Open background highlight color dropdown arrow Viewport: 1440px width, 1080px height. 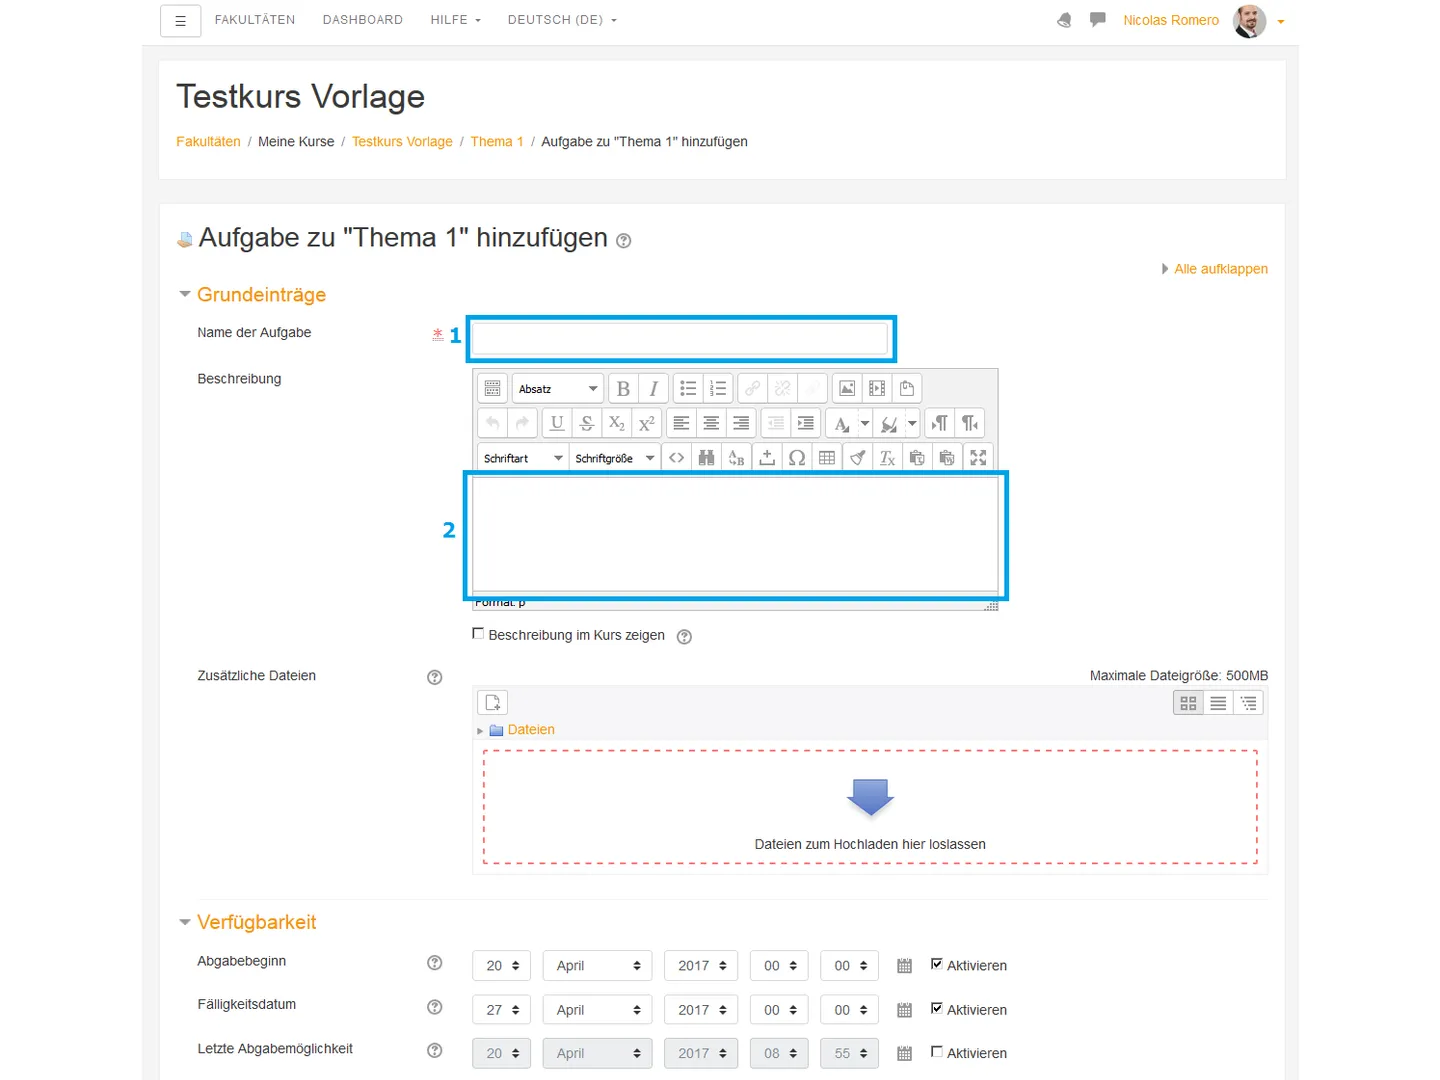click(912, 423)
